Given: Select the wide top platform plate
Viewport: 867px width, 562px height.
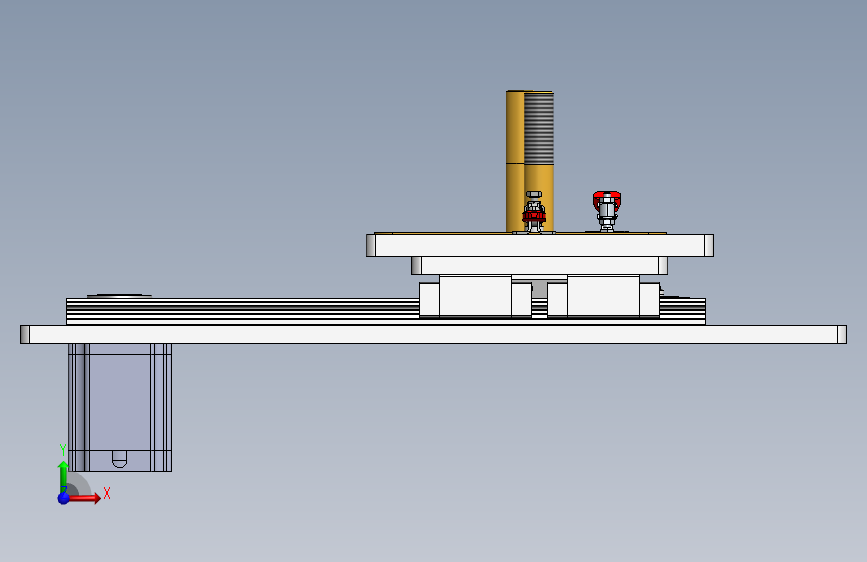Looking at the screenshot, I should click(x=540, y=245).
